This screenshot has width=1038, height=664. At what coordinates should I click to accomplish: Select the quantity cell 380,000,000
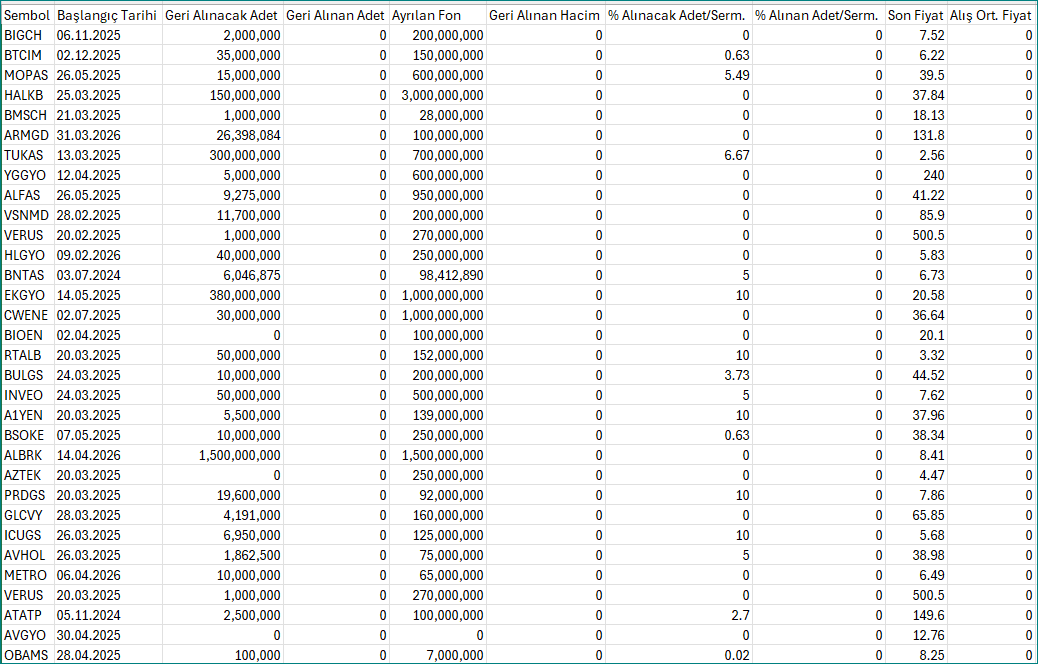click(x=222, y=295)
